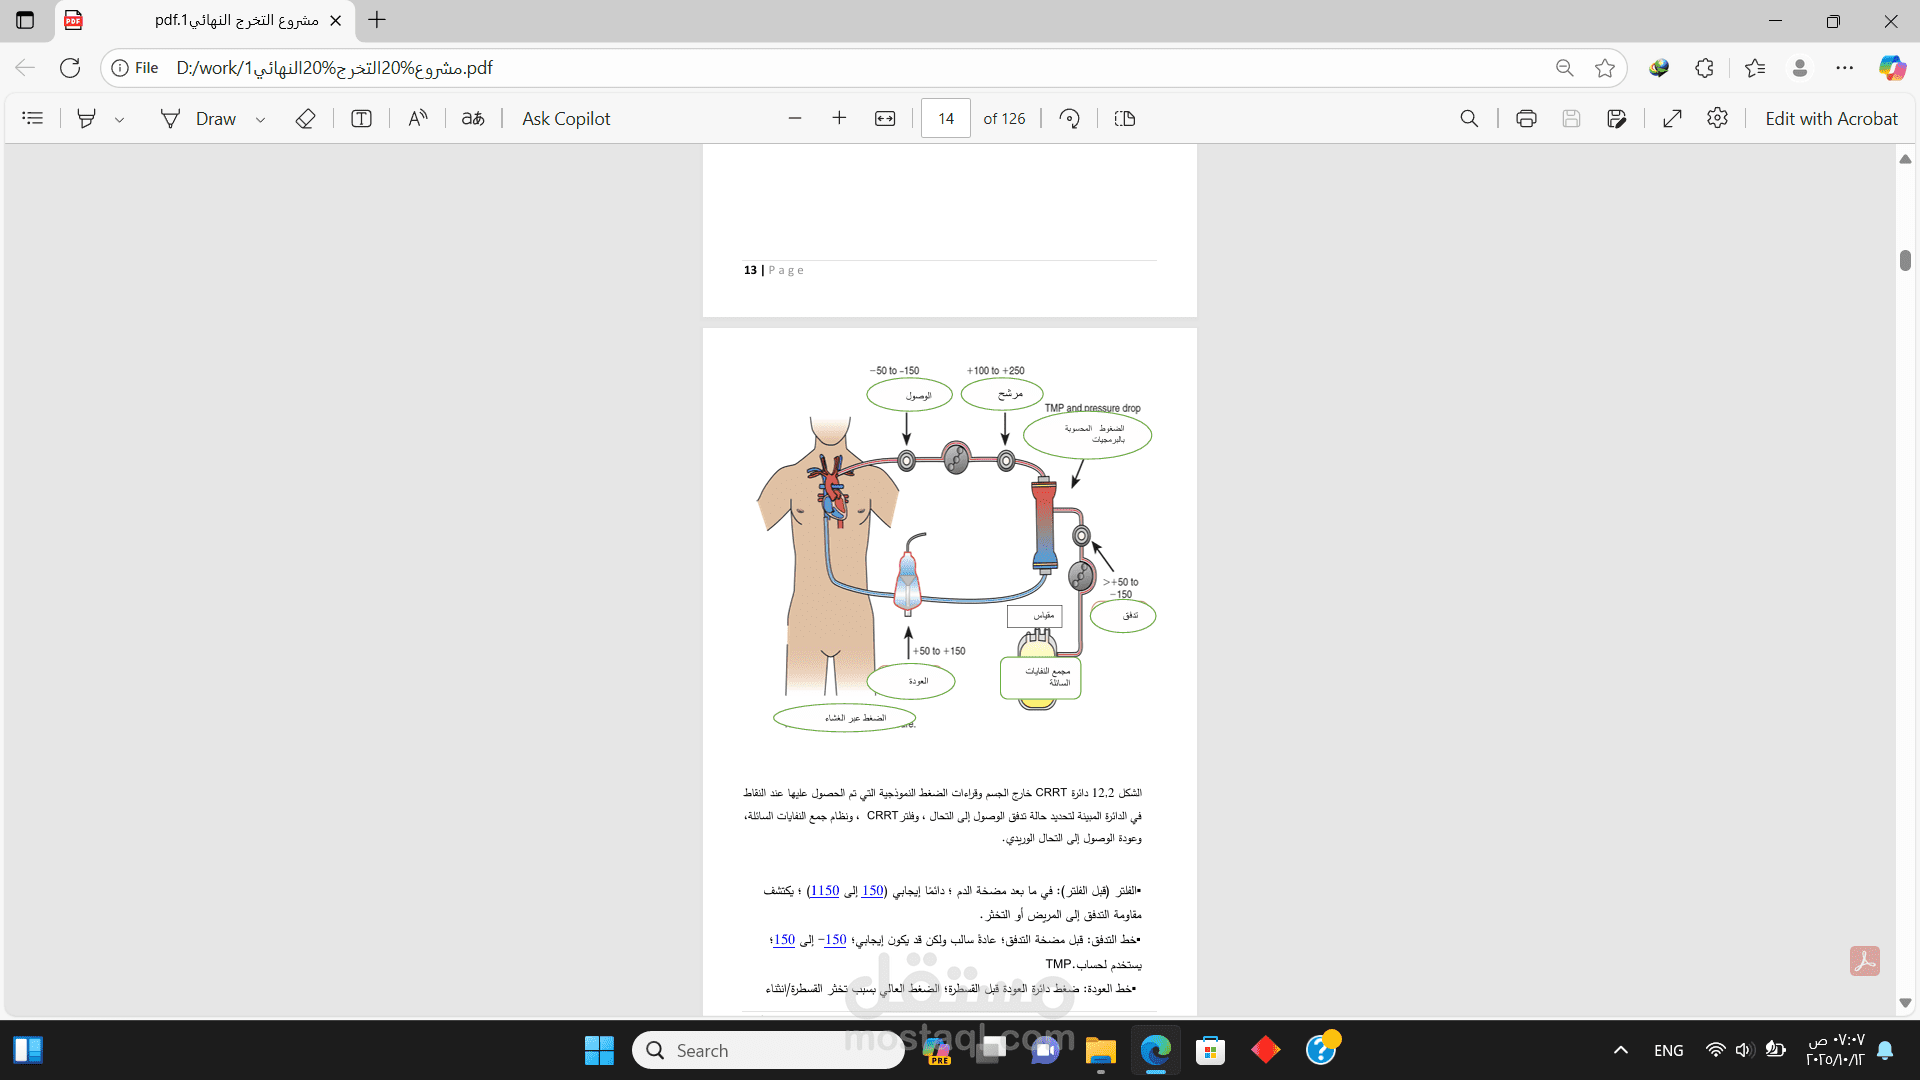This screenshot has width=1920, height=1080.
Task: Open PDF viewer settings
Action: [x=1718, y=118]
